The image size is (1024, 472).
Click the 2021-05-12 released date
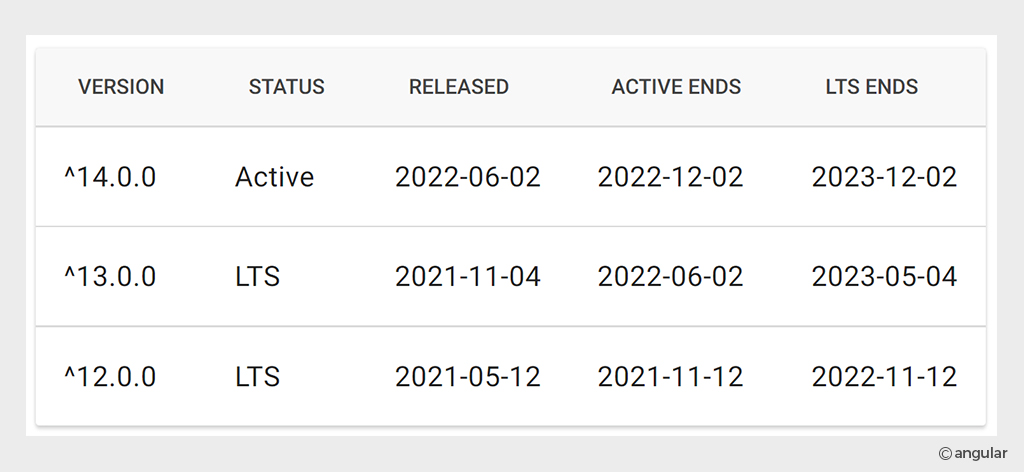(x=468, y=377)
